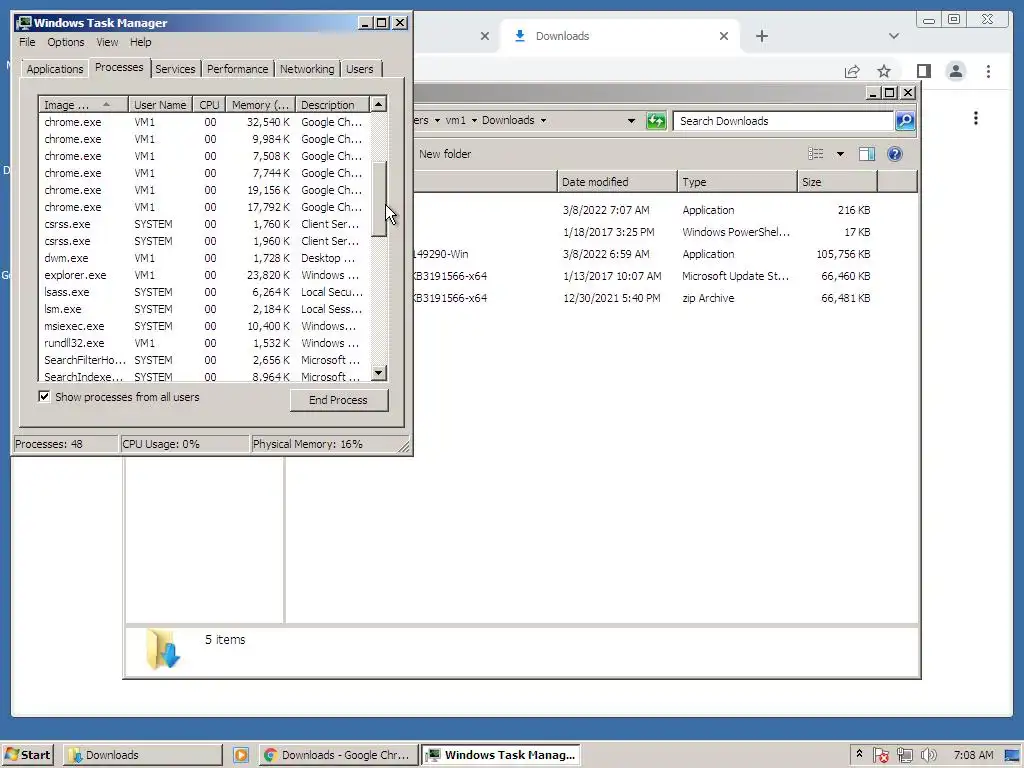This screenshot has width=1024, height=768.
Task: Open Task Manager View menu
Action: coord(107,42)
